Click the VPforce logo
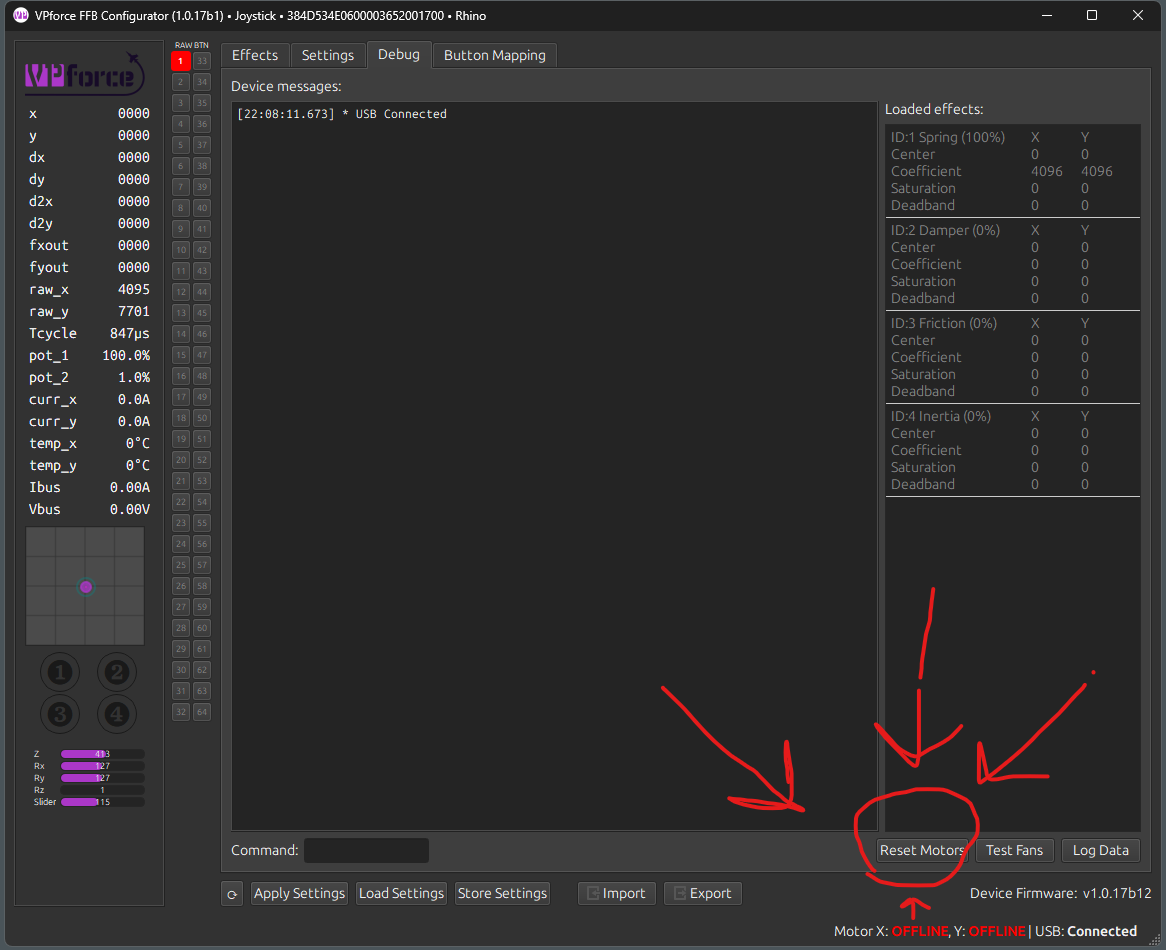Image resolution: width=1166 pixels, height=950 pixels. [84, 74]
